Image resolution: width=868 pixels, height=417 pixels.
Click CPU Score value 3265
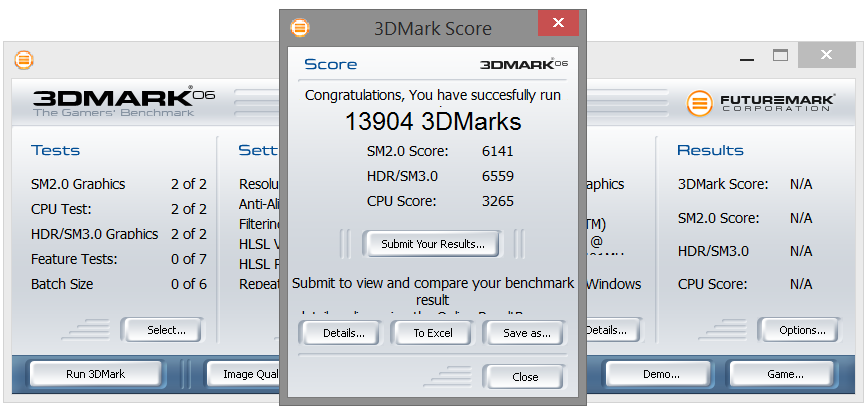point(498,201)
